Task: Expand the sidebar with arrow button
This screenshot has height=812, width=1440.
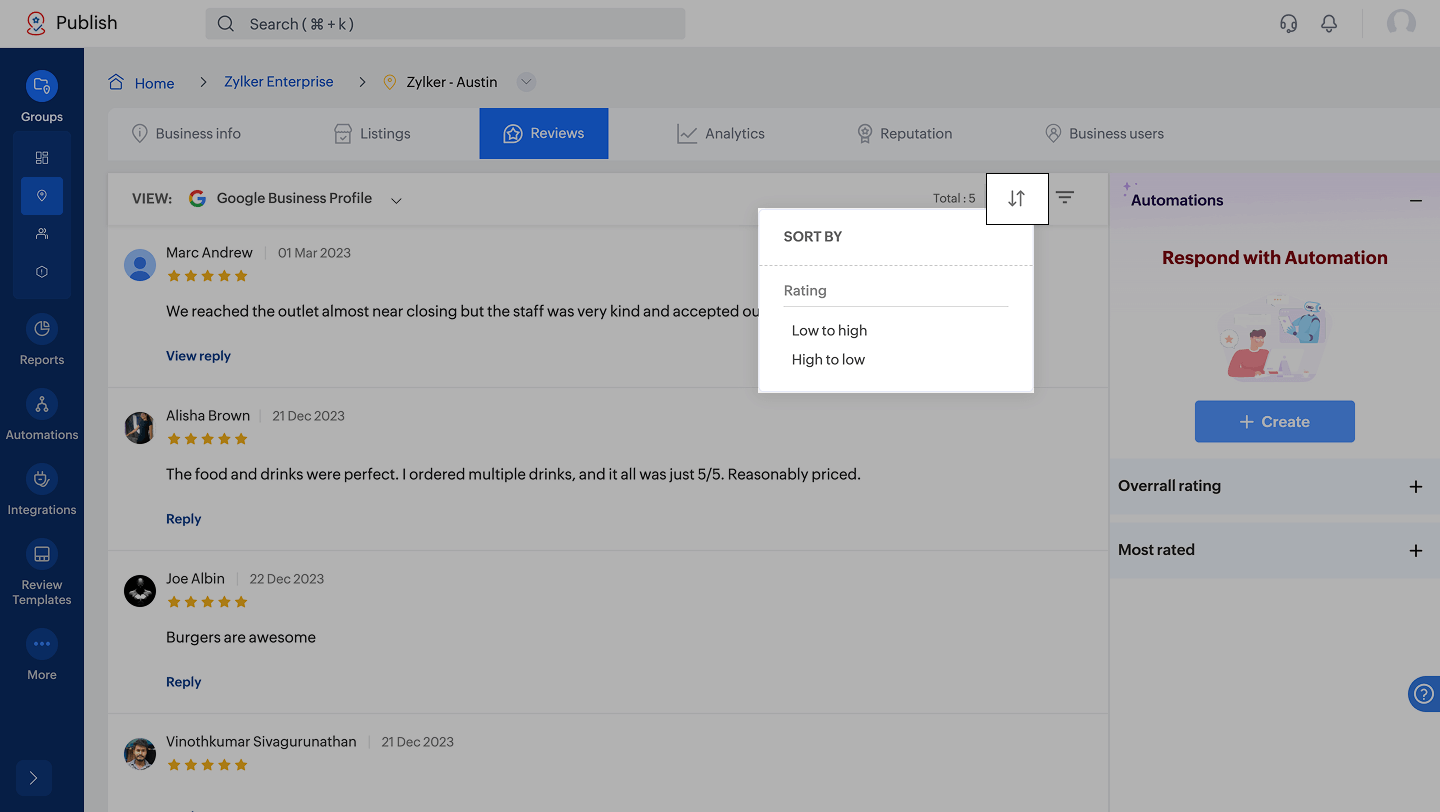Action: 34,778
